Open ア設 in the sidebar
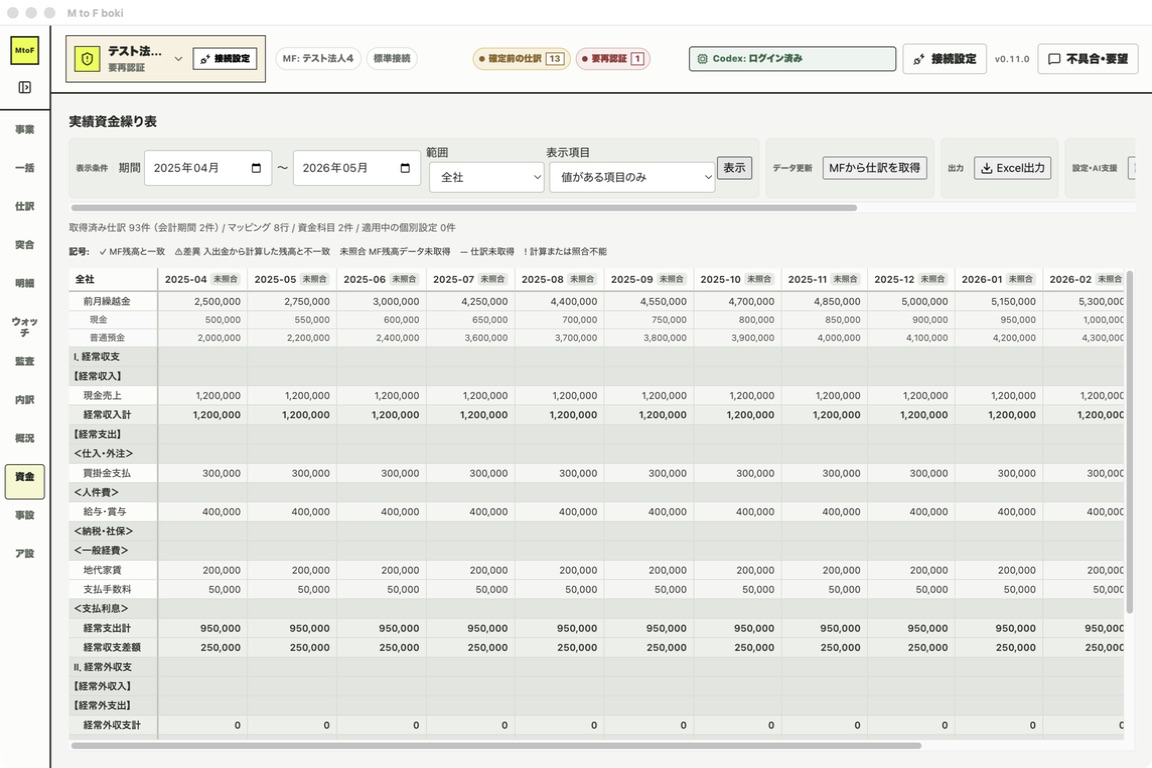Viewport: 1152px width, 768px height. click(24, 553)
